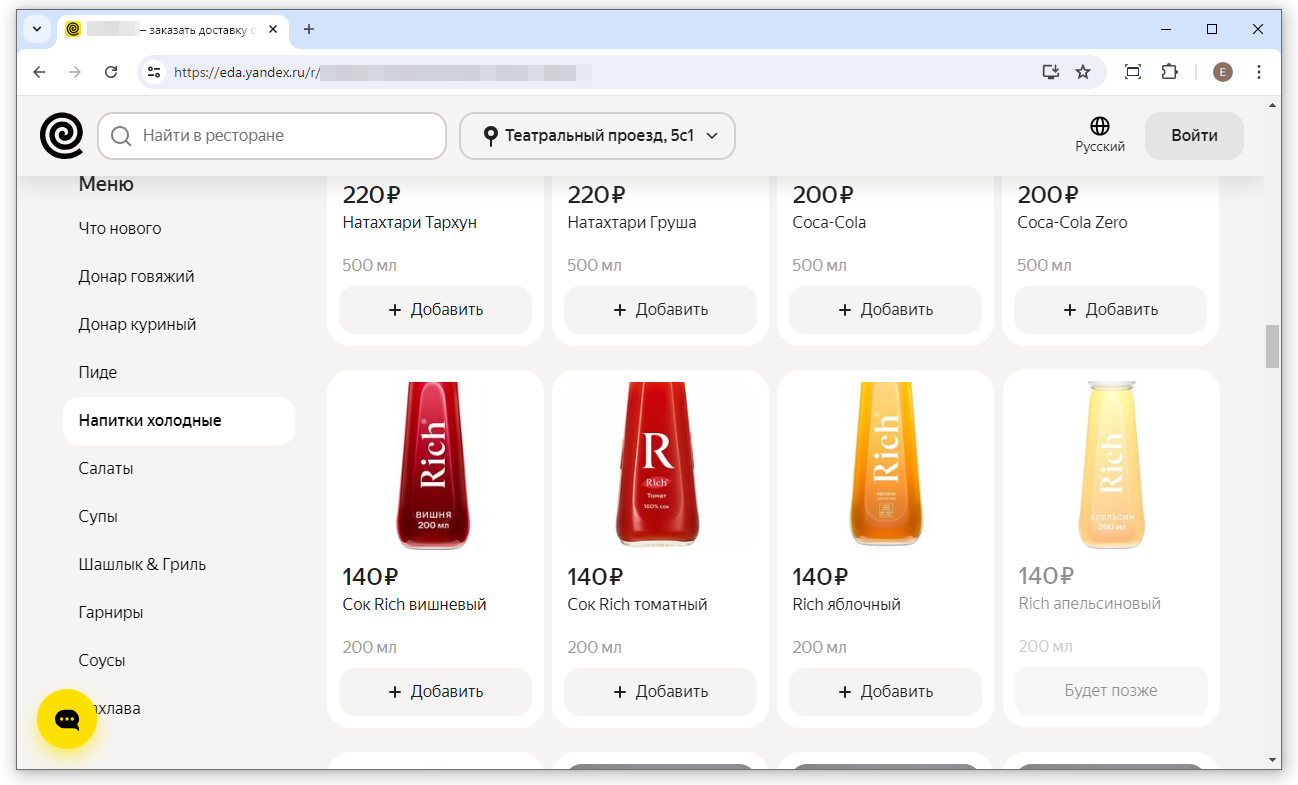Click the profile avatar in Chrome toolbar

[1222, 72]
